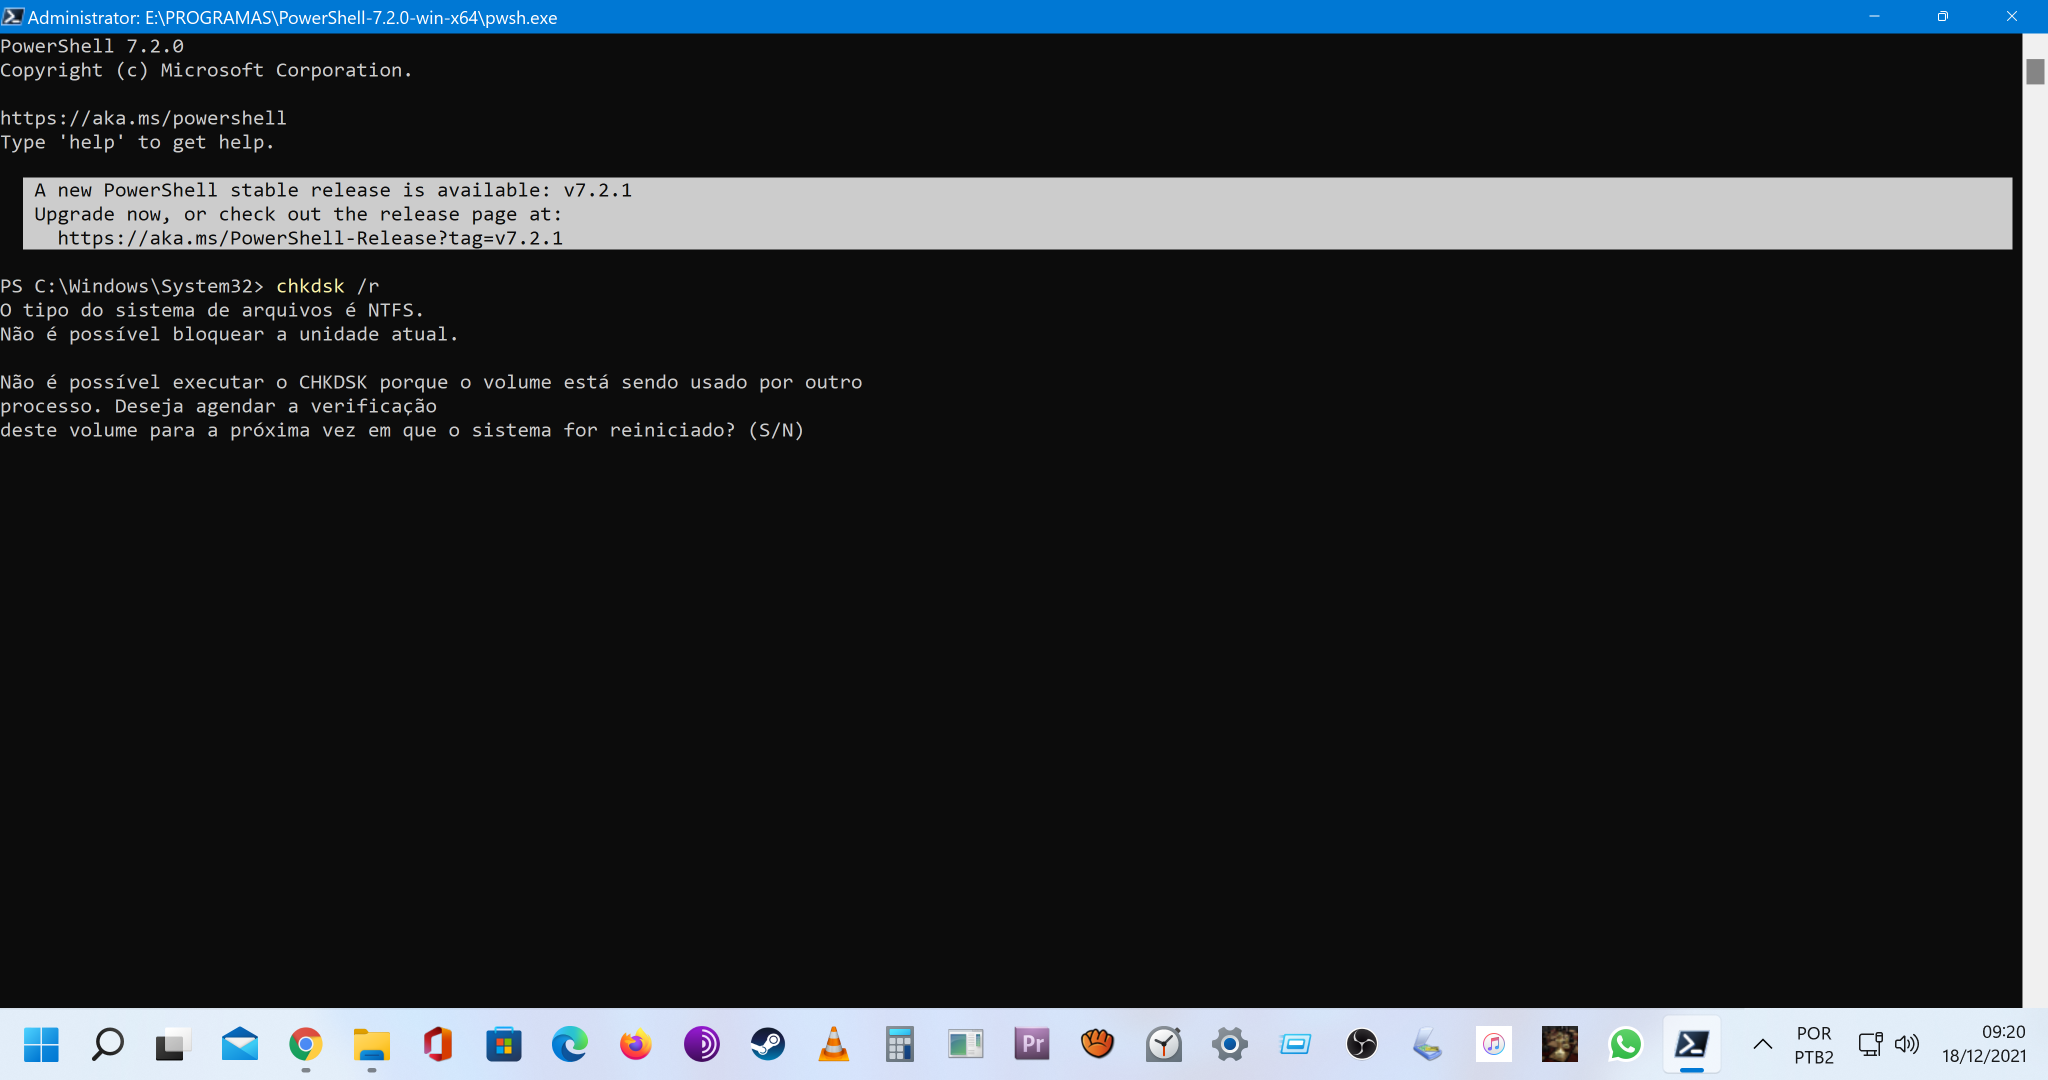The image size is (2048, 1080).
Task: Click 'PS C:\Windows\System32>' prompt
Action: click(132, 286)
